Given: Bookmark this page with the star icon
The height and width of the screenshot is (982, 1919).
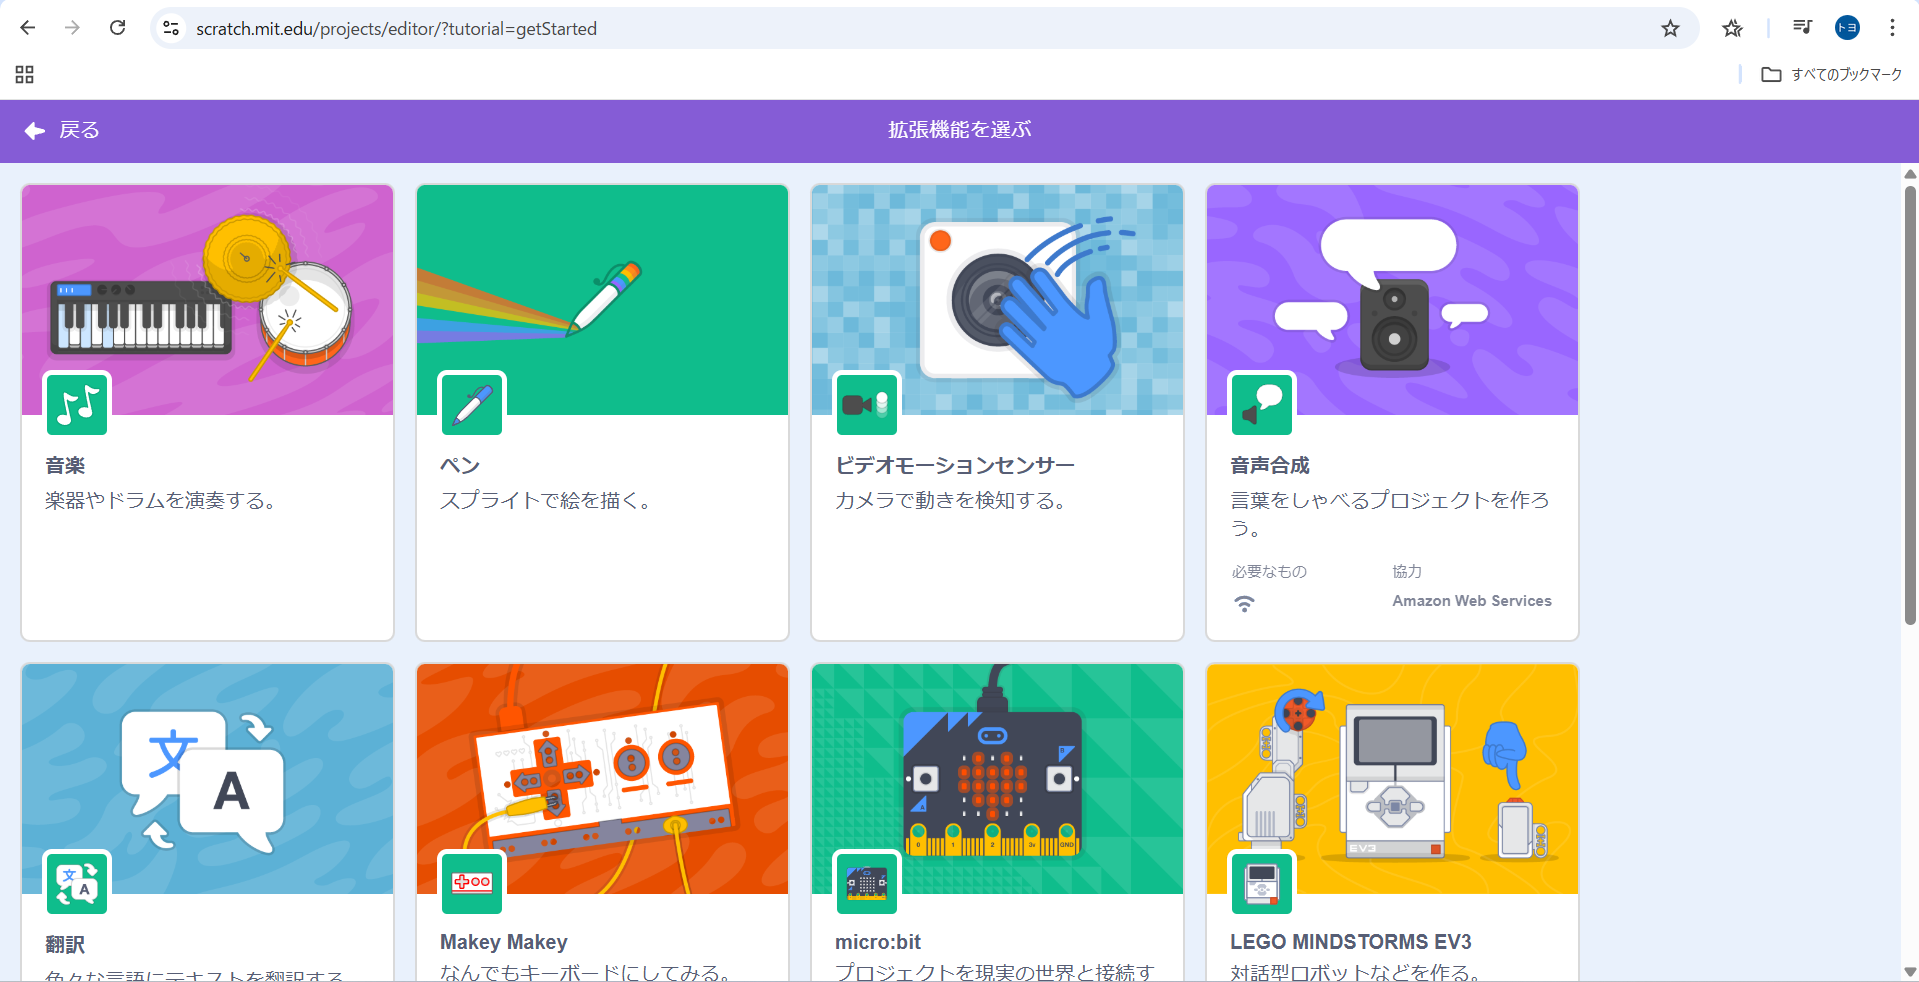Looking at the screenshot, I should [1670, 29].
